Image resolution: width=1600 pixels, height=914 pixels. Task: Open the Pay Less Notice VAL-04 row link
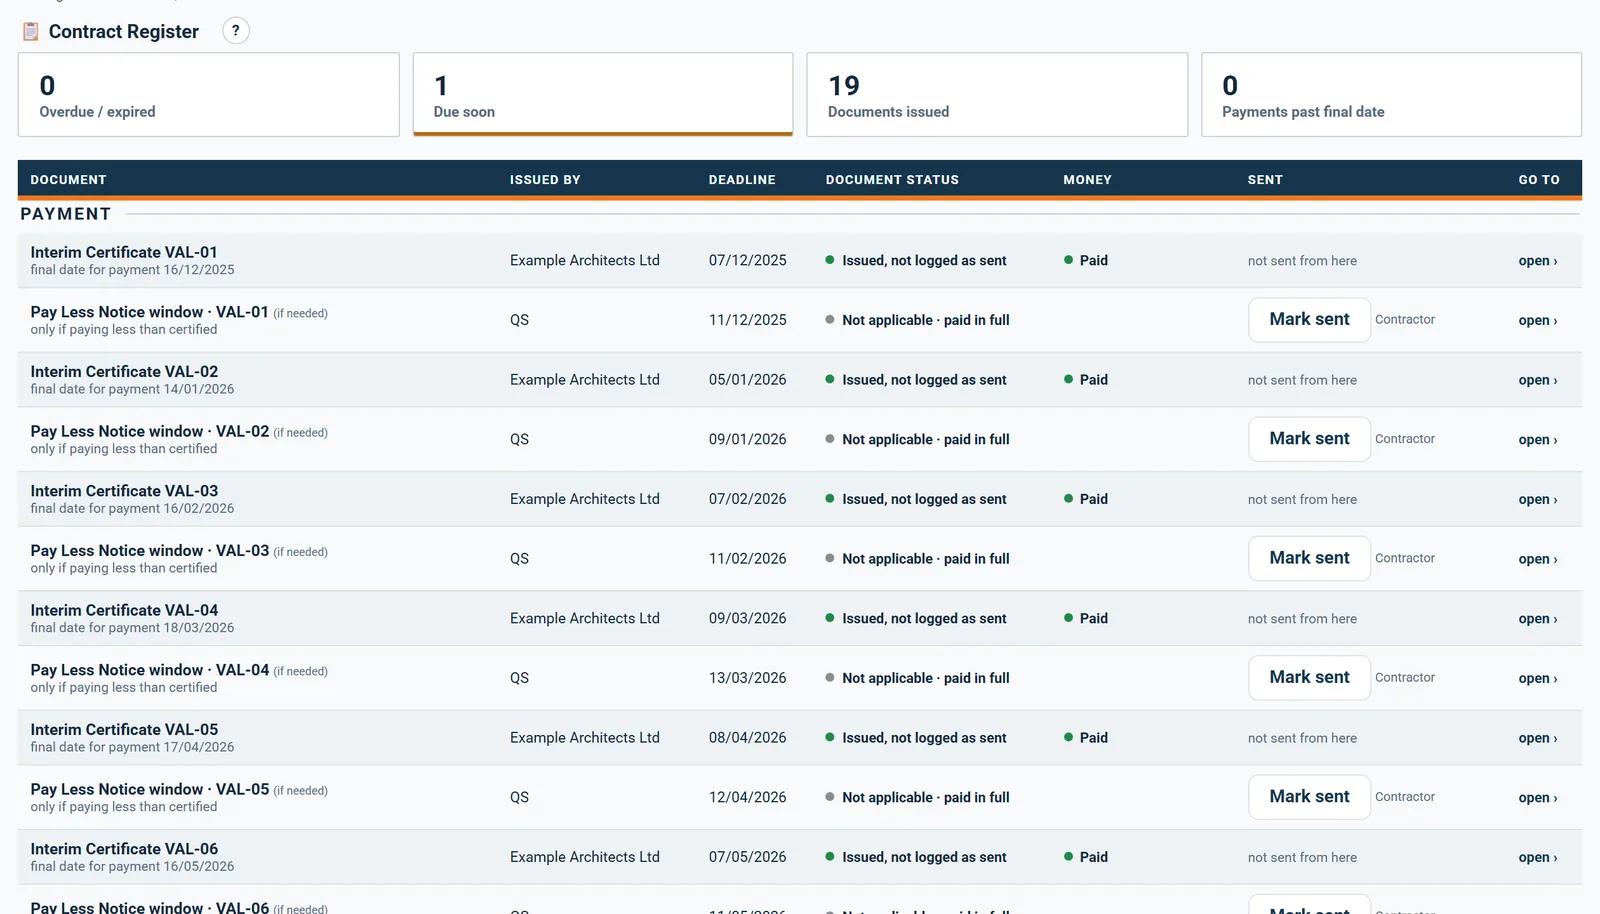click(x=1538, y=678)
